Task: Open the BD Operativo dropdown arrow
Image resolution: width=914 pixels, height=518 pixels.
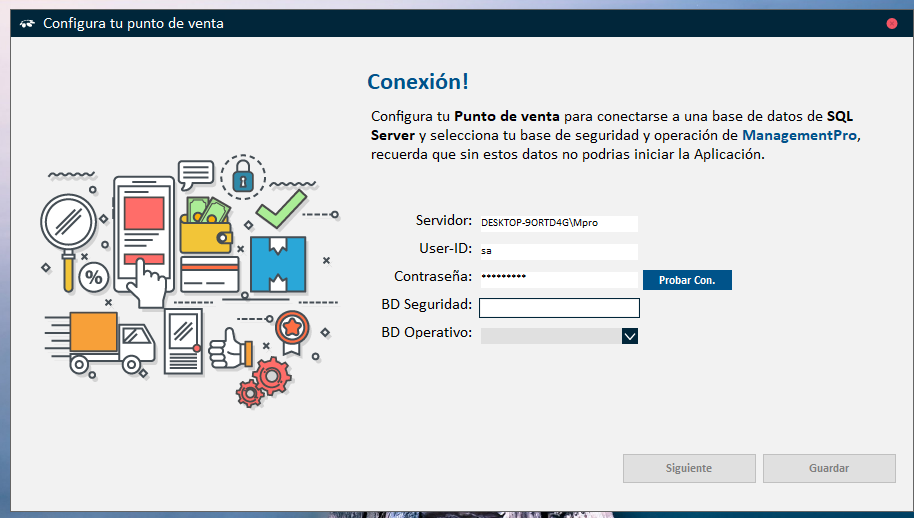Action: tap(629, 336)
